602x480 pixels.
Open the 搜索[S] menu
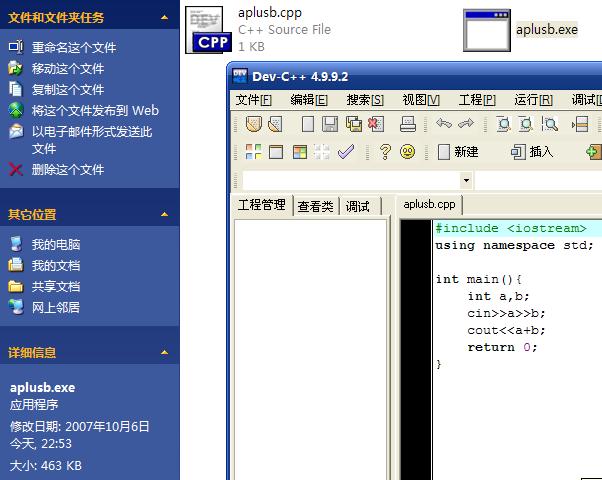click(365, 100)
